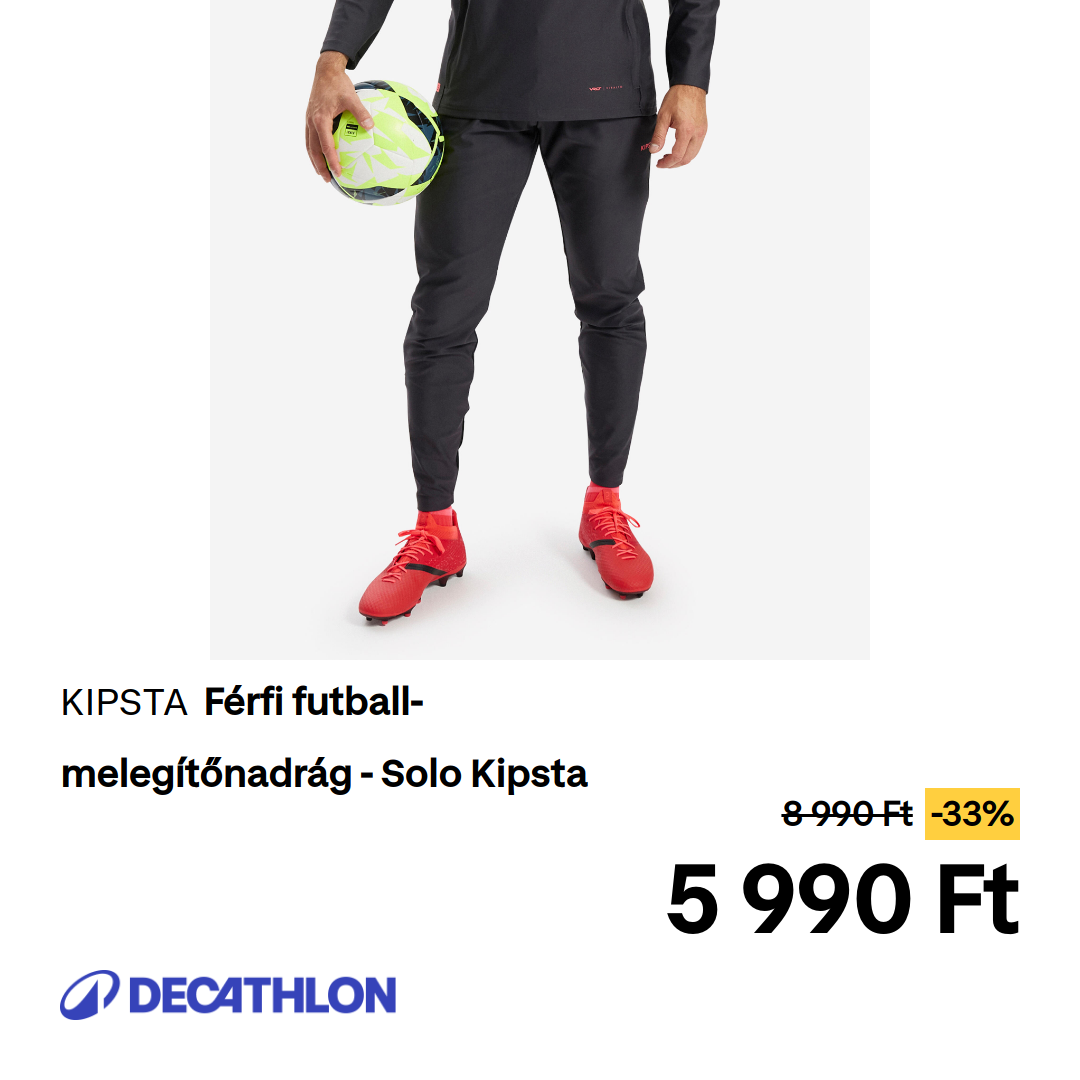Click the word 'melegítőnadrág' in the title
Image resolution: width=1080 pixels, height=1080 pixels.
207,774
